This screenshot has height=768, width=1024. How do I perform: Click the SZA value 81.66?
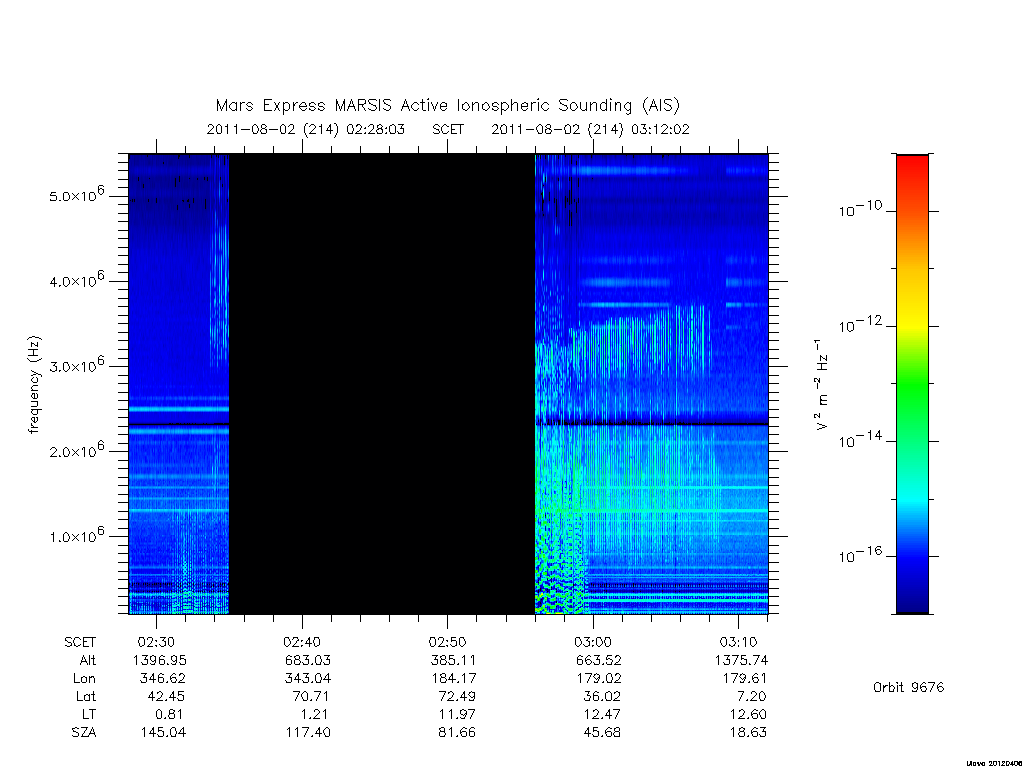pos(456,733)
